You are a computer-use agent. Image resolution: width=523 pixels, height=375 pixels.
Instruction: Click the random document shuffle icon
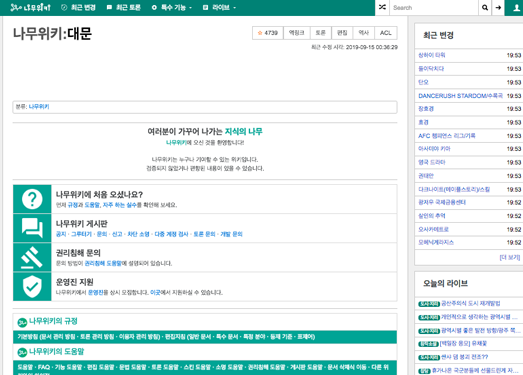coord(382,7)
